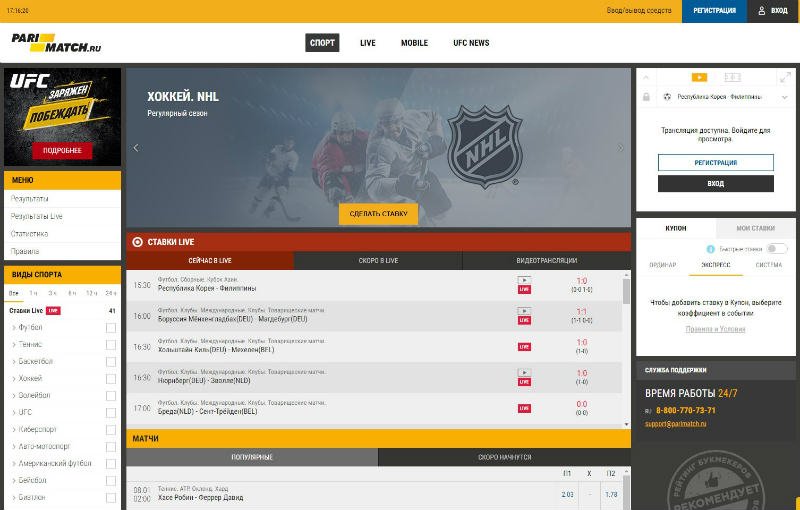Toggle the Быстрые ставки switch

[x=777, y=249]
